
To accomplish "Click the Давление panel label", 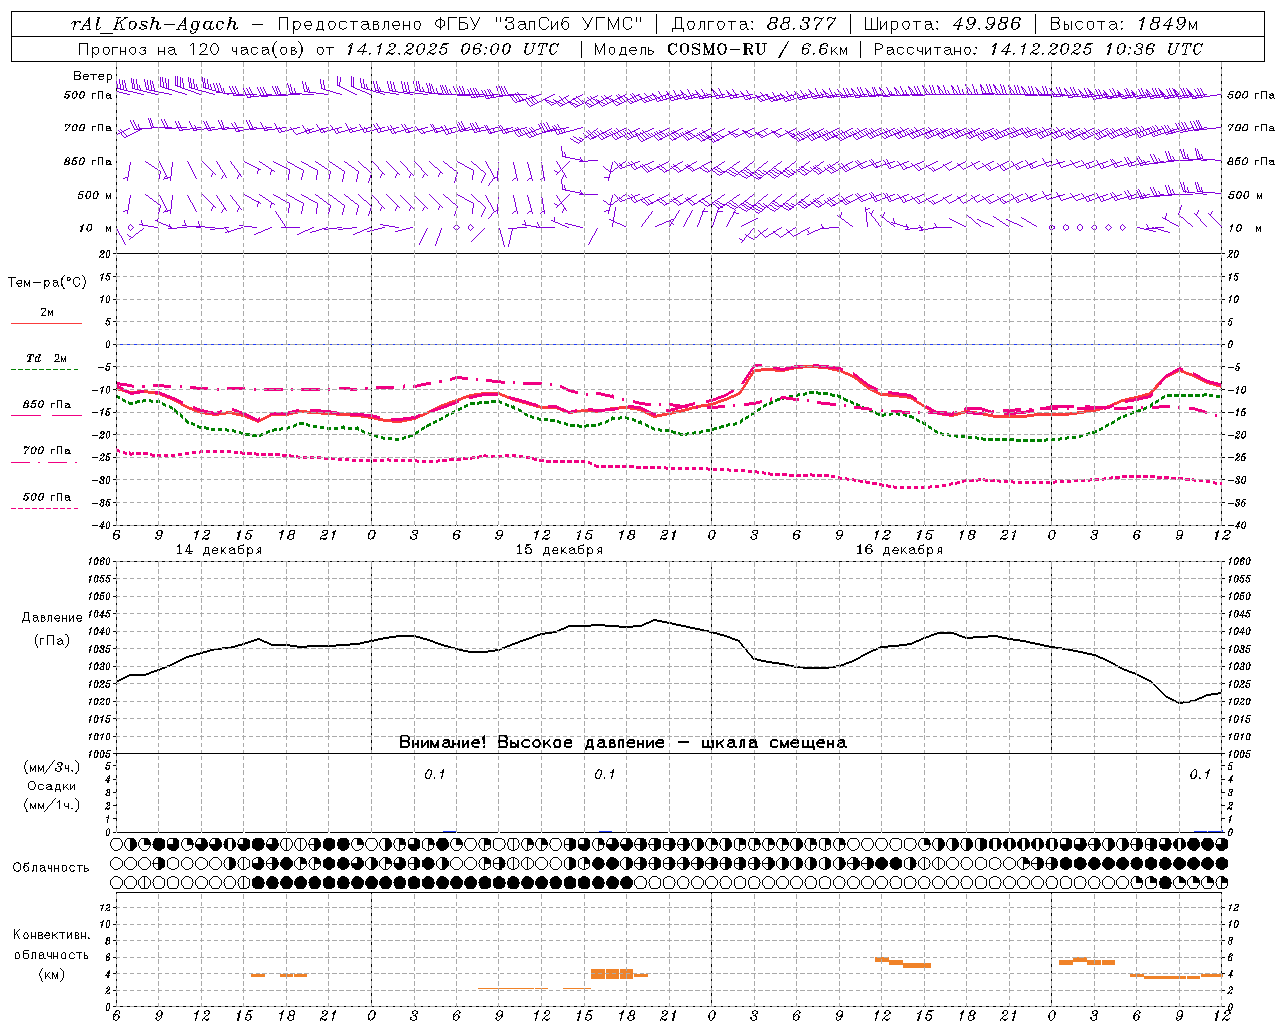I will pyautogui.click(x=52, y=618).
